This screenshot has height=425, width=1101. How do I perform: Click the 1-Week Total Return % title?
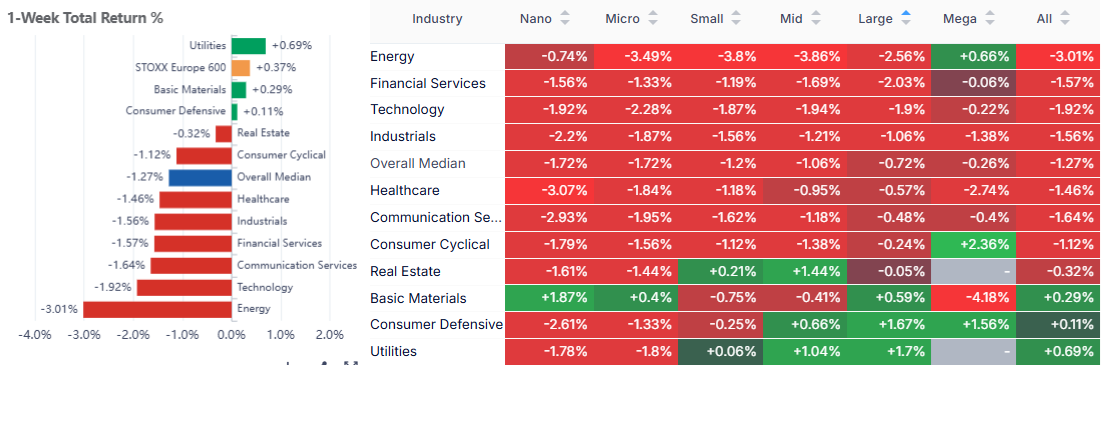click(x=85, y=18)
